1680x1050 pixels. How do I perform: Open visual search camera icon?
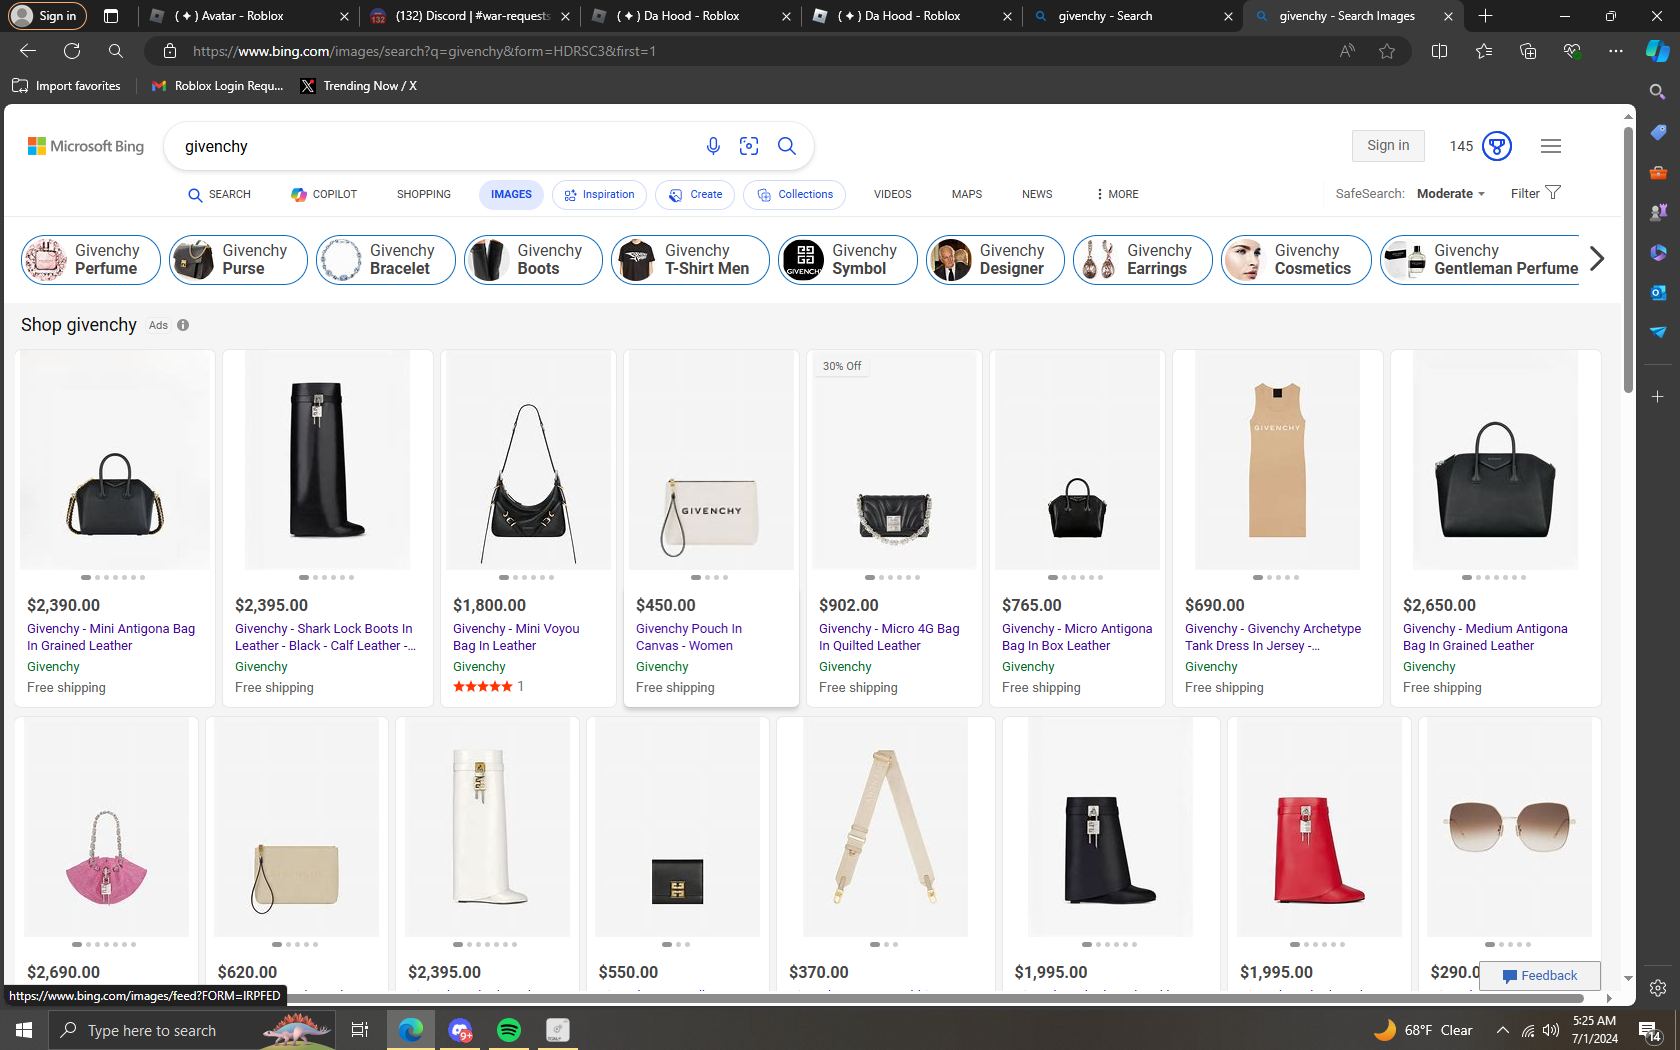click(x=749, y=146)
